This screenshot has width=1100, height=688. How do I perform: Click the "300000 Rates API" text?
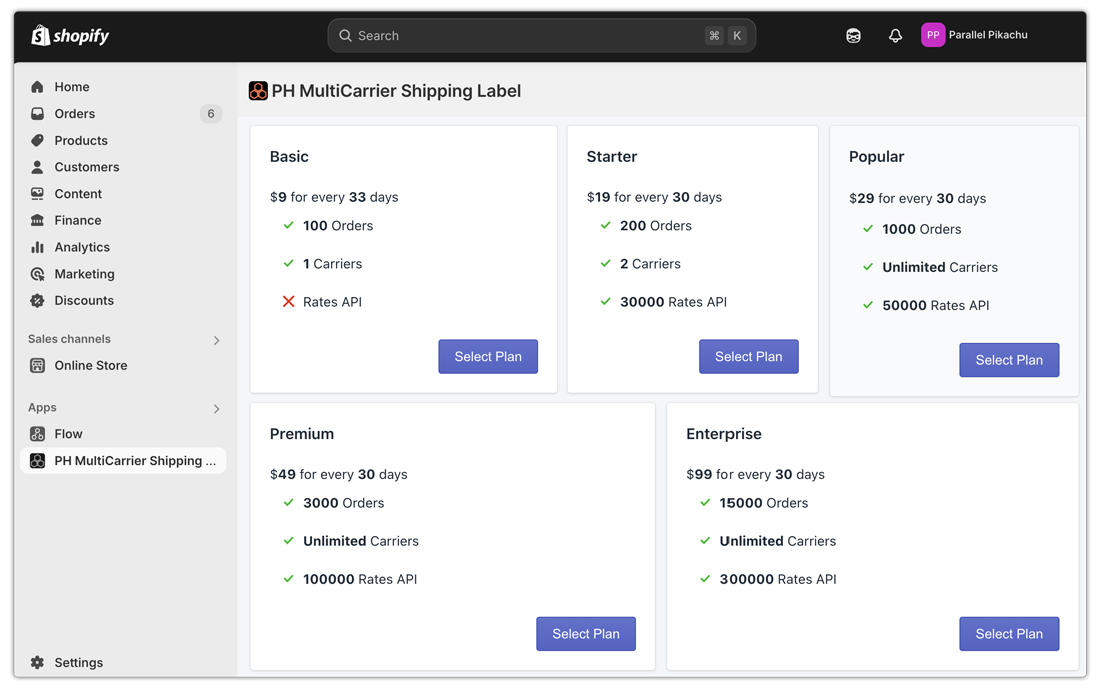click(778, 579)
